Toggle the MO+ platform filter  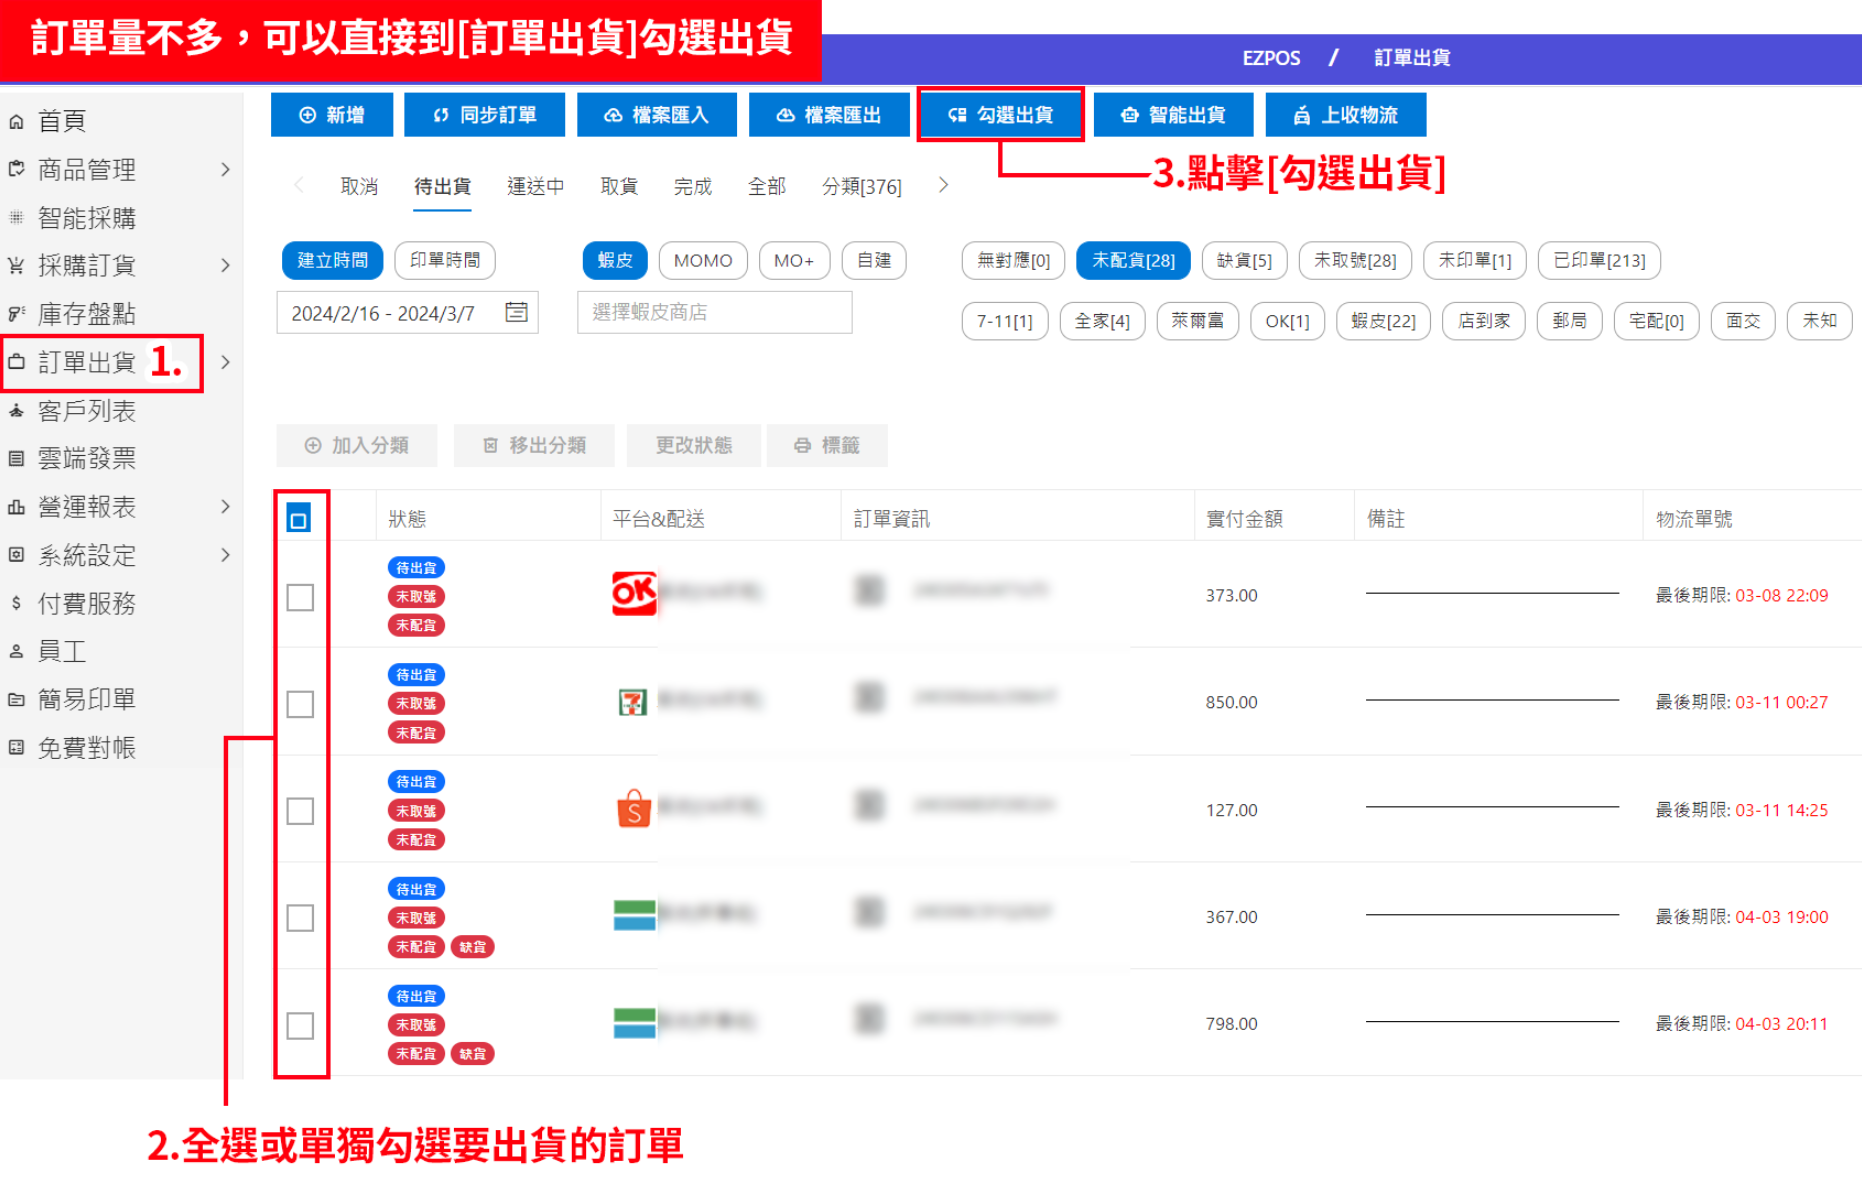[x=794, y=260]
